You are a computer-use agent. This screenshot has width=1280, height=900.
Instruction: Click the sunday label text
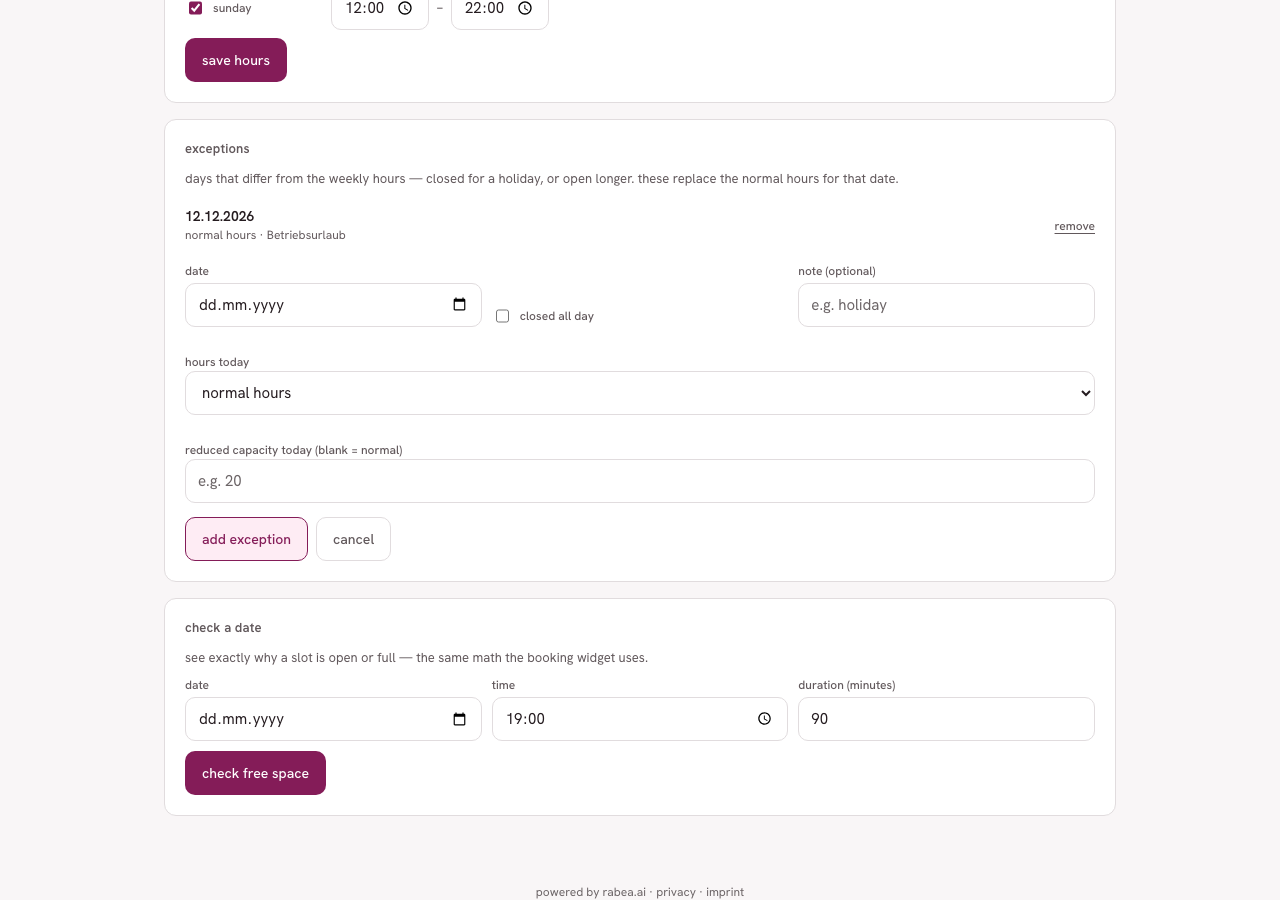(232, 8)
